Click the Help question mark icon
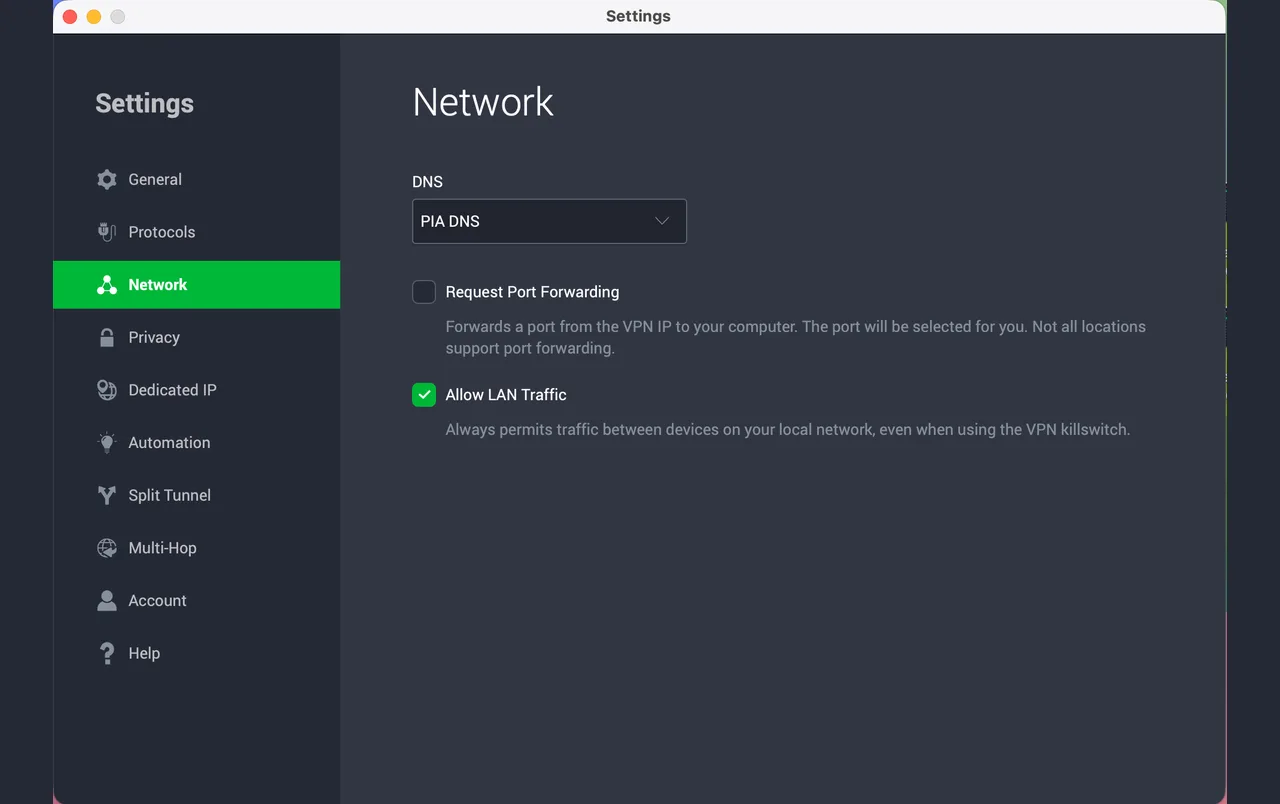Image resolution: width=1280 pixels, height=804 pixels. (107, 653)
